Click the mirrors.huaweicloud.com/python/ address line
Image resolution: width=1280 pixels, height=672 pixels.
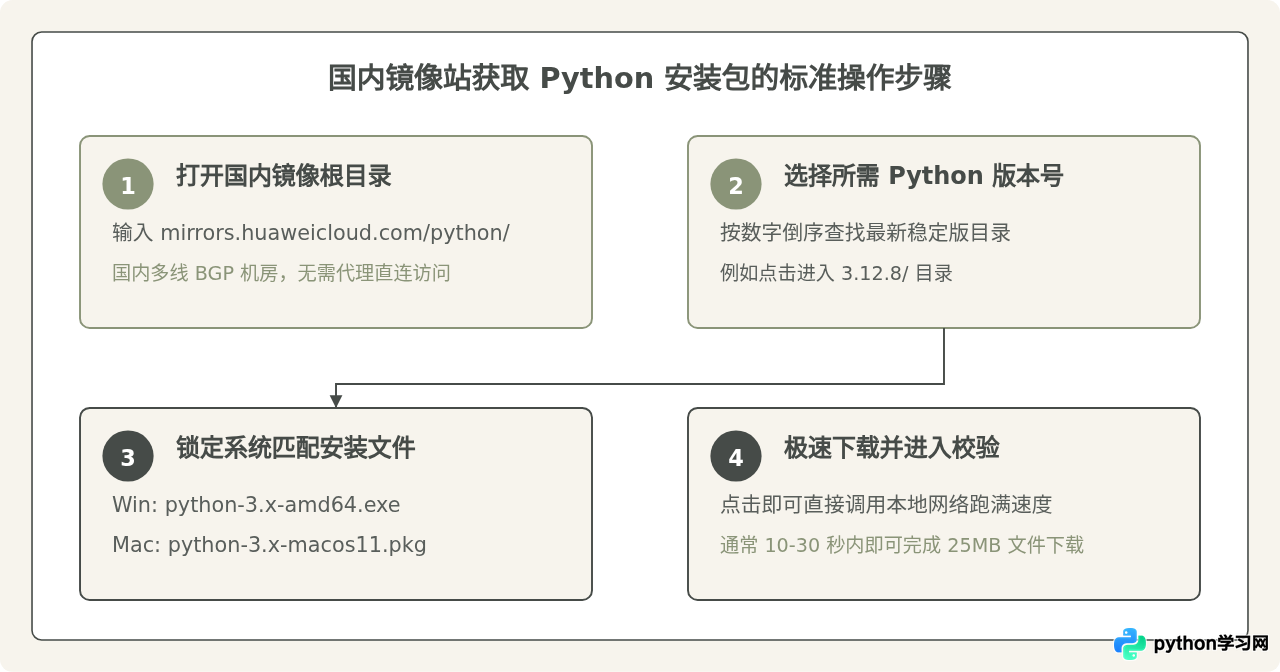tap(311, 233)
